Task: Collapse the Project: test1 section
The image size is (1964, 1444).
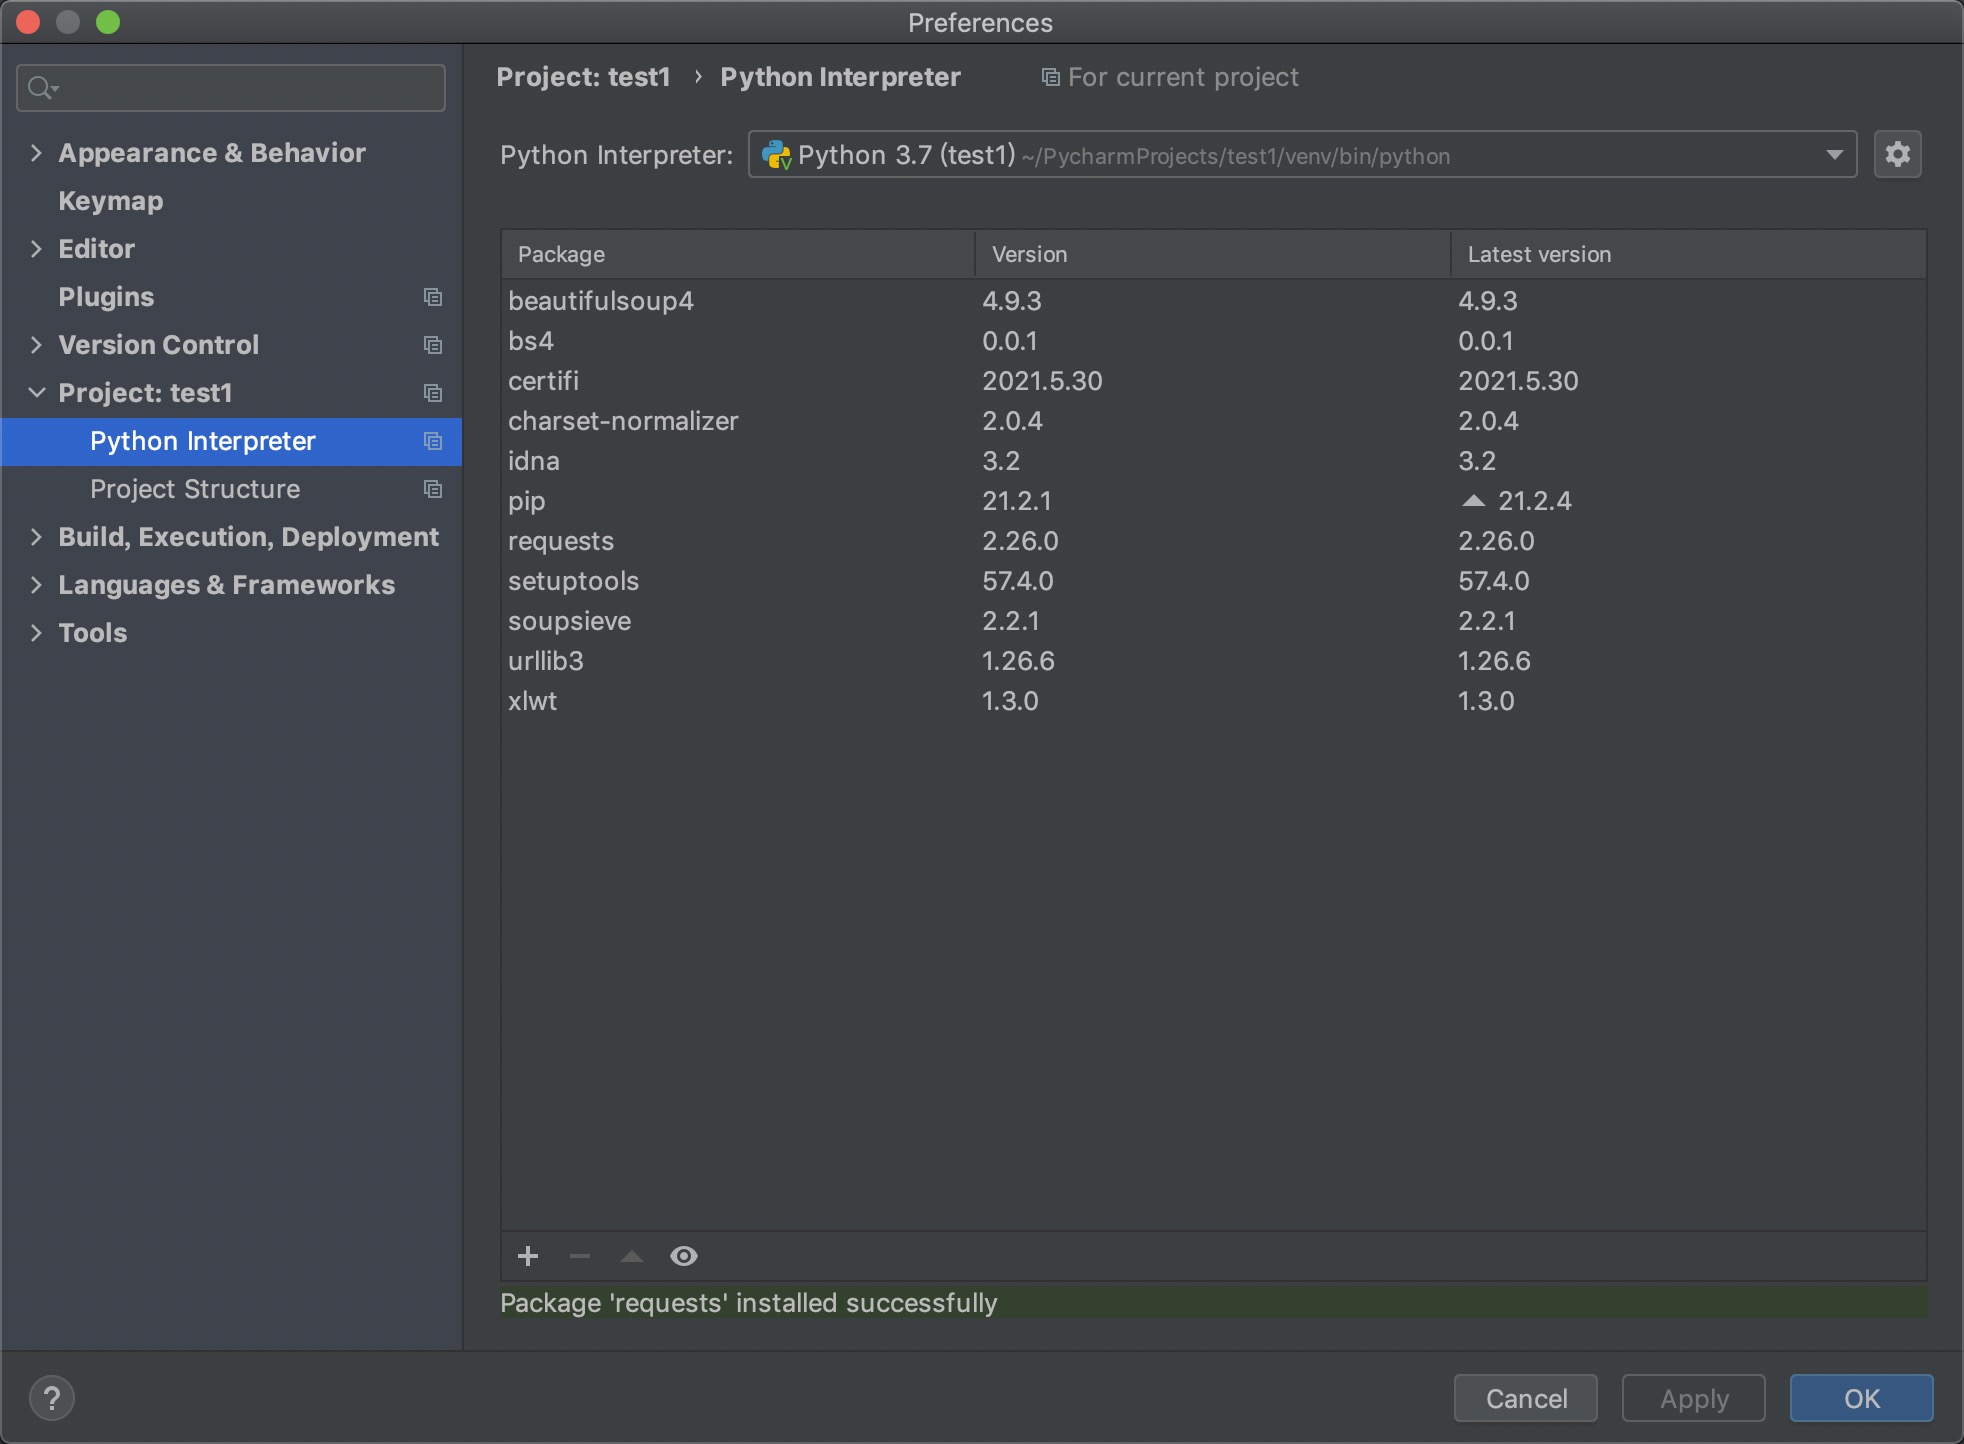Action: [36, 393]
